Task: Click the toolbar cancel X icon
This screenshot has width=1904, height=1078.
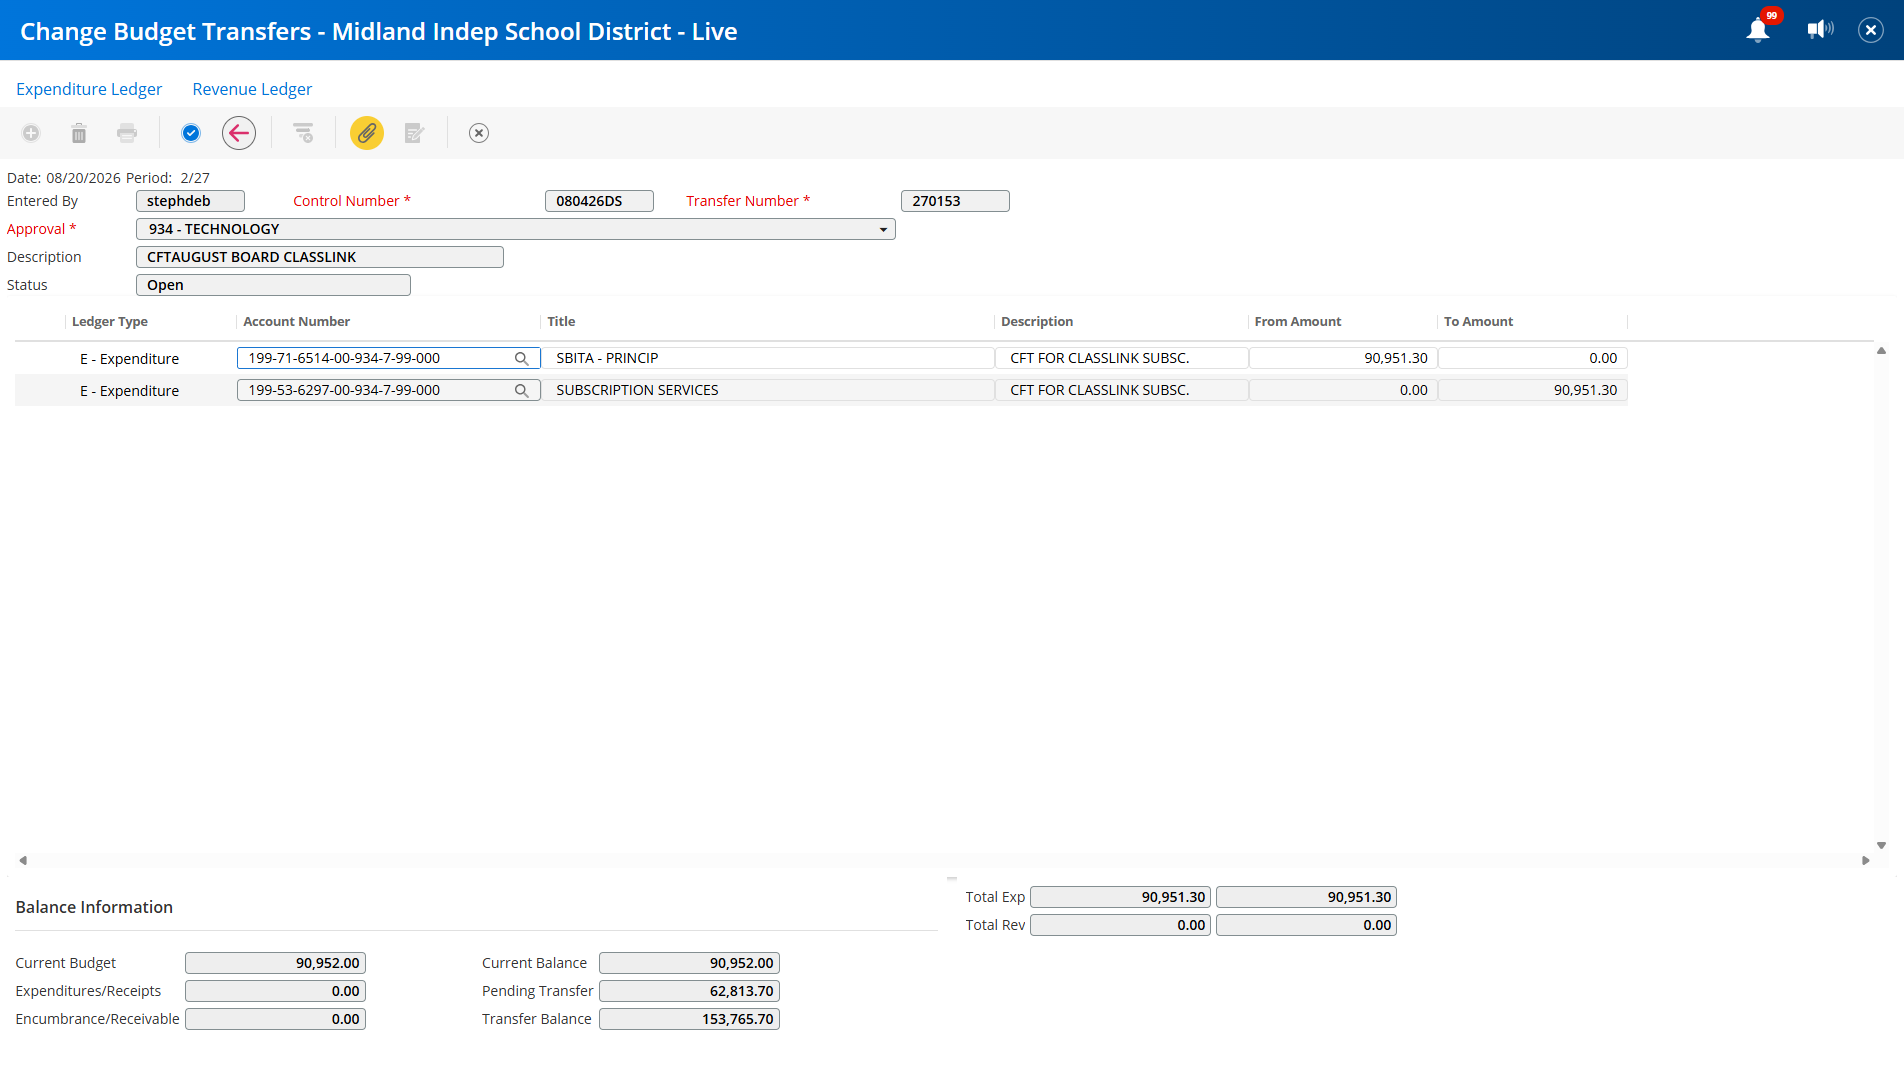Action: coord(479,133)
